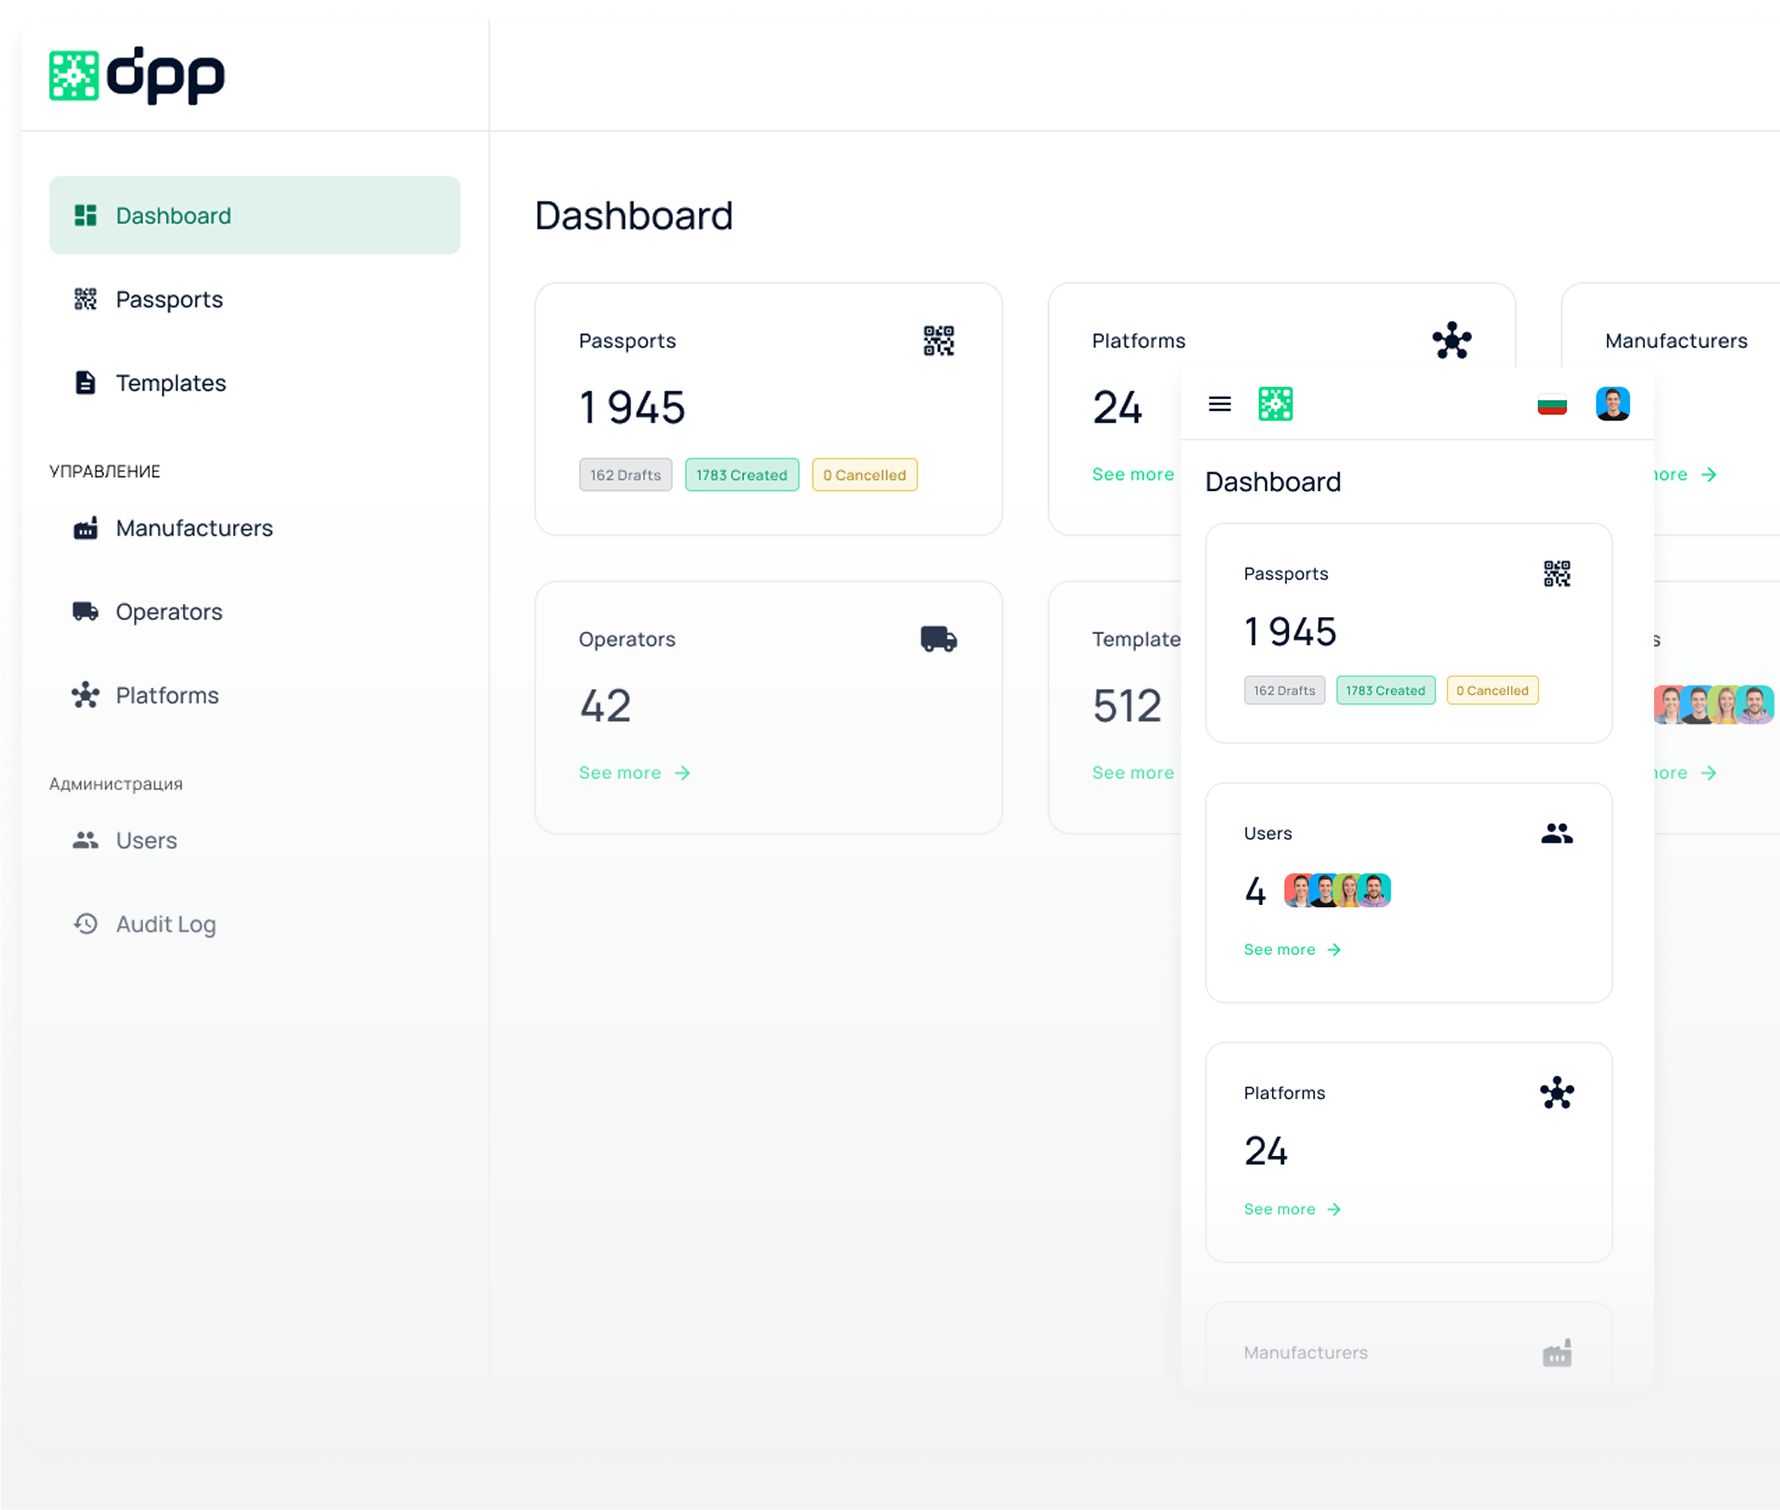The height and width of the screenshot is (1510, 1780).
Task: Open the hamburger menu in mobile view
Action: pyautogui.click(x=1220, y=404)
